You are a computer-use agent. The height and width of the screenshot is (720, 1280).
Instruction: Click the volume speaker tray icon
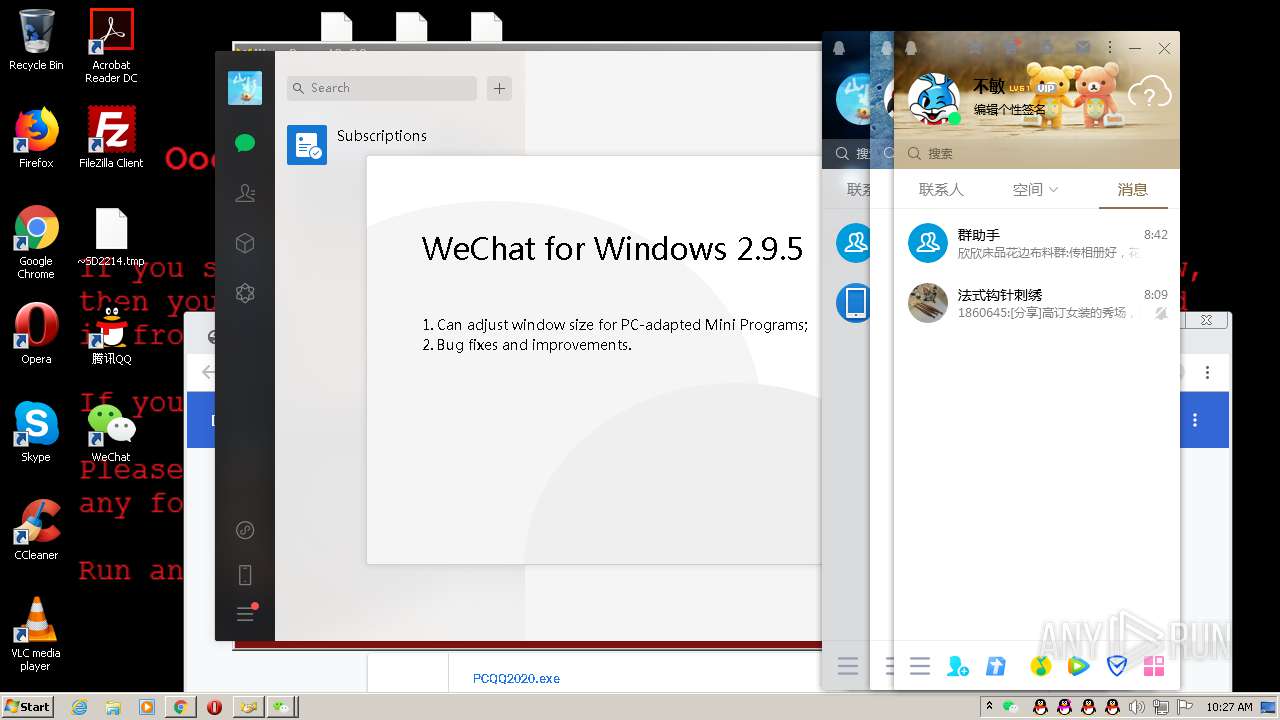tap(1137, 707)
